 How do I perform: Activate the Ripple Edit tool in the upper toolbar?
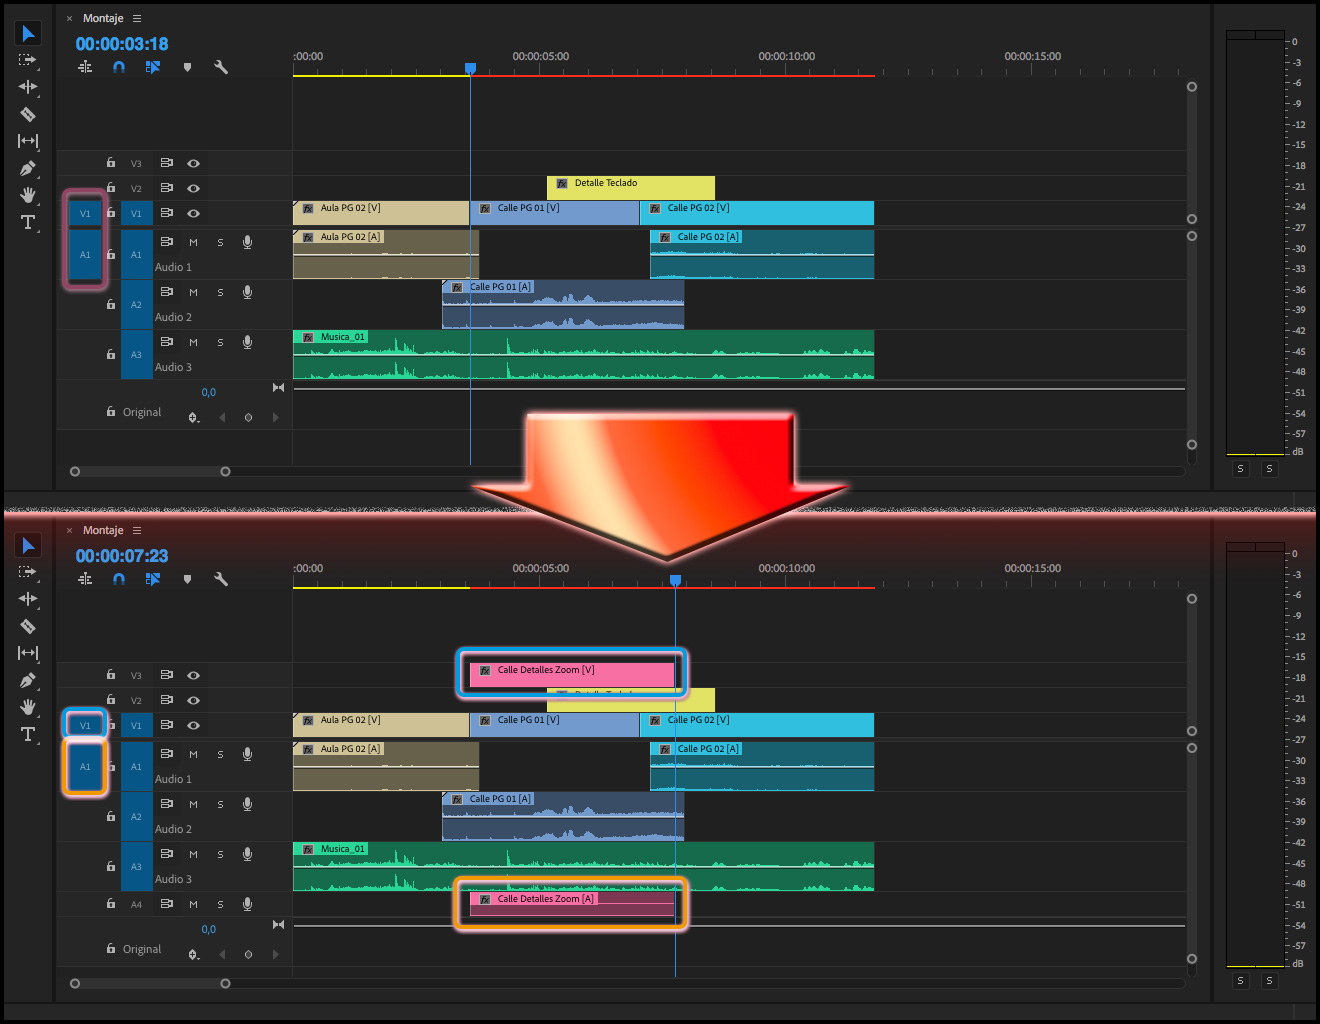28,87
